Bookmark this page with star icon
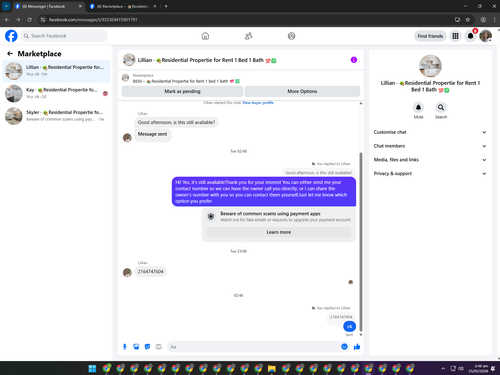This screenshot has height=375, width=500. [468, 20]
